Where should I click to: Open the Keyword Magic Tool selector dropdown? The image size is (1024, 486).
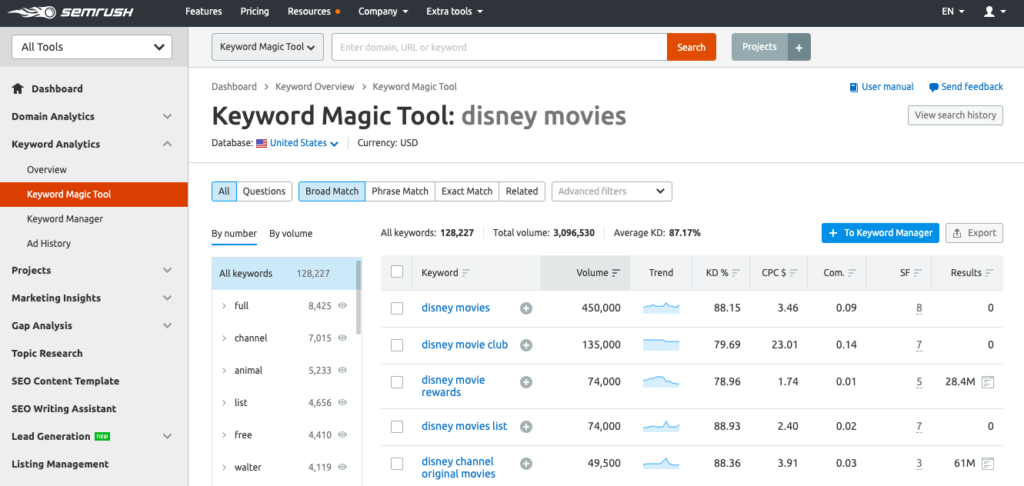(267, 47)
